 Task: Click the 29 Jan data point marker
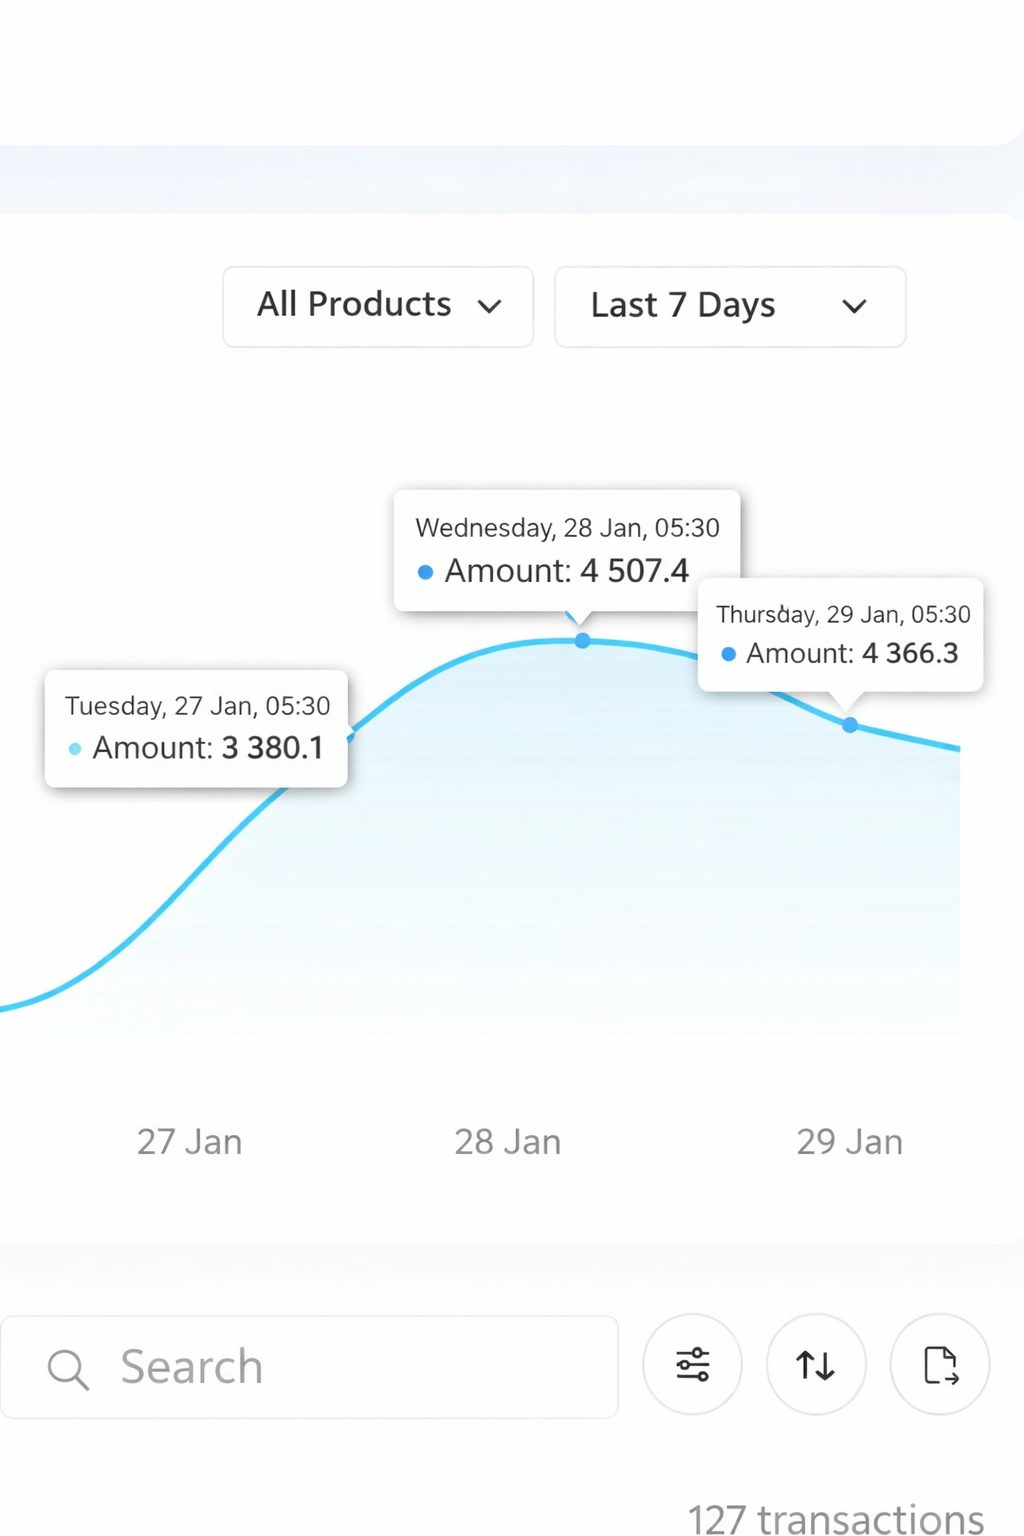pos(849,724)
